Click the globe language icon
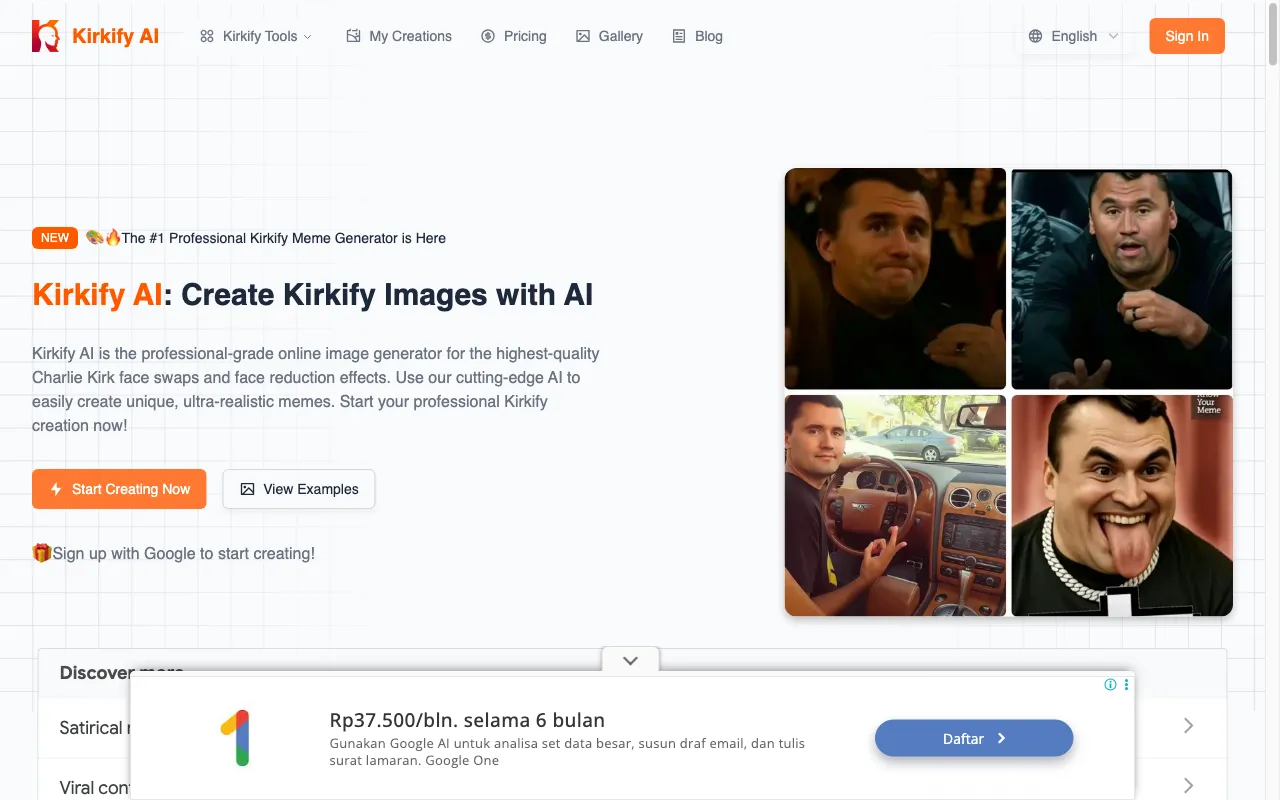Viewport: 1280px width, 800px height. click(1035, 36)
